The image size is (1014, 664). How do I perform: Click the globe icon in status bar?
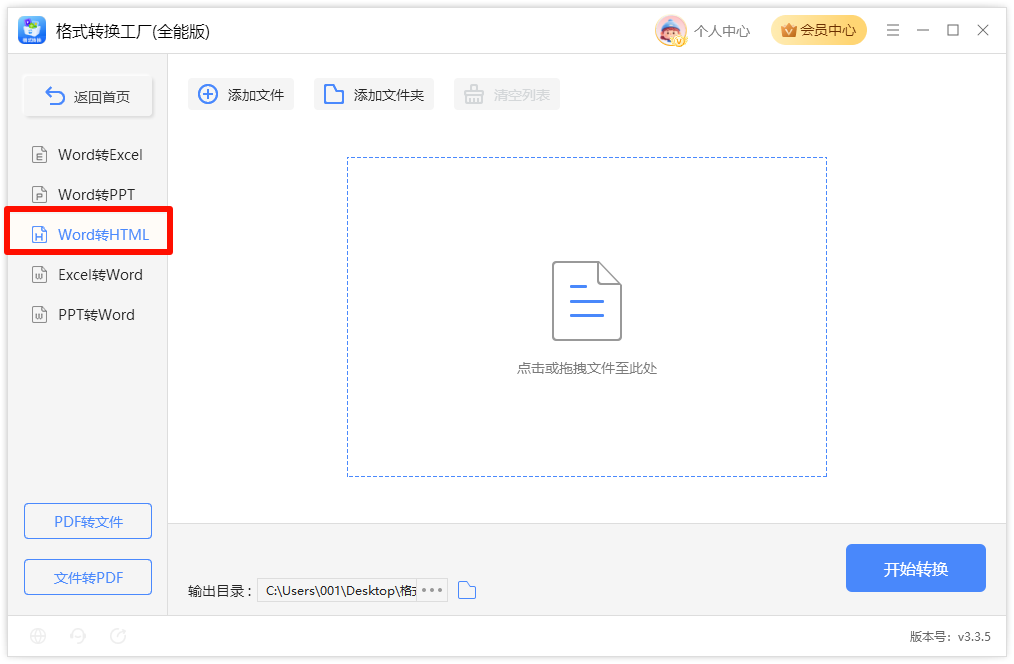point(38,636)
